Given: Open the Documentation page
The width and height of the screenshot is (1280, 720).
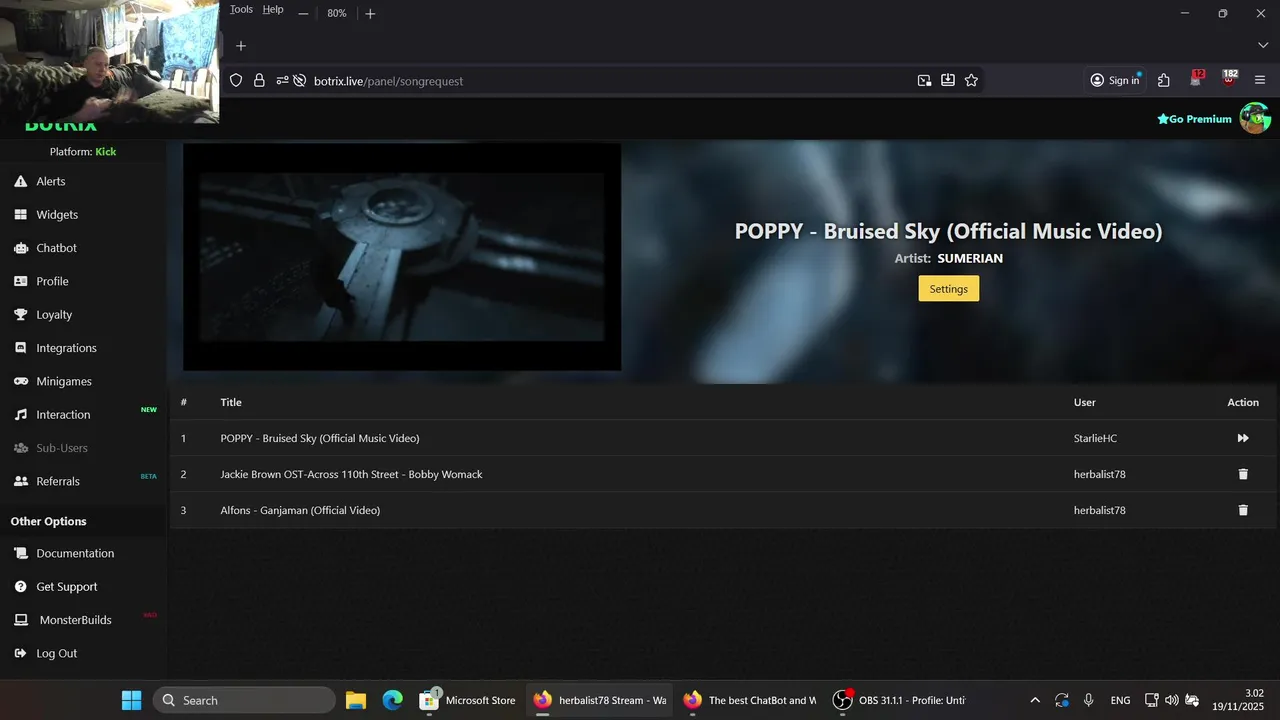Looking at the screenshot, I should click(64, 553).
